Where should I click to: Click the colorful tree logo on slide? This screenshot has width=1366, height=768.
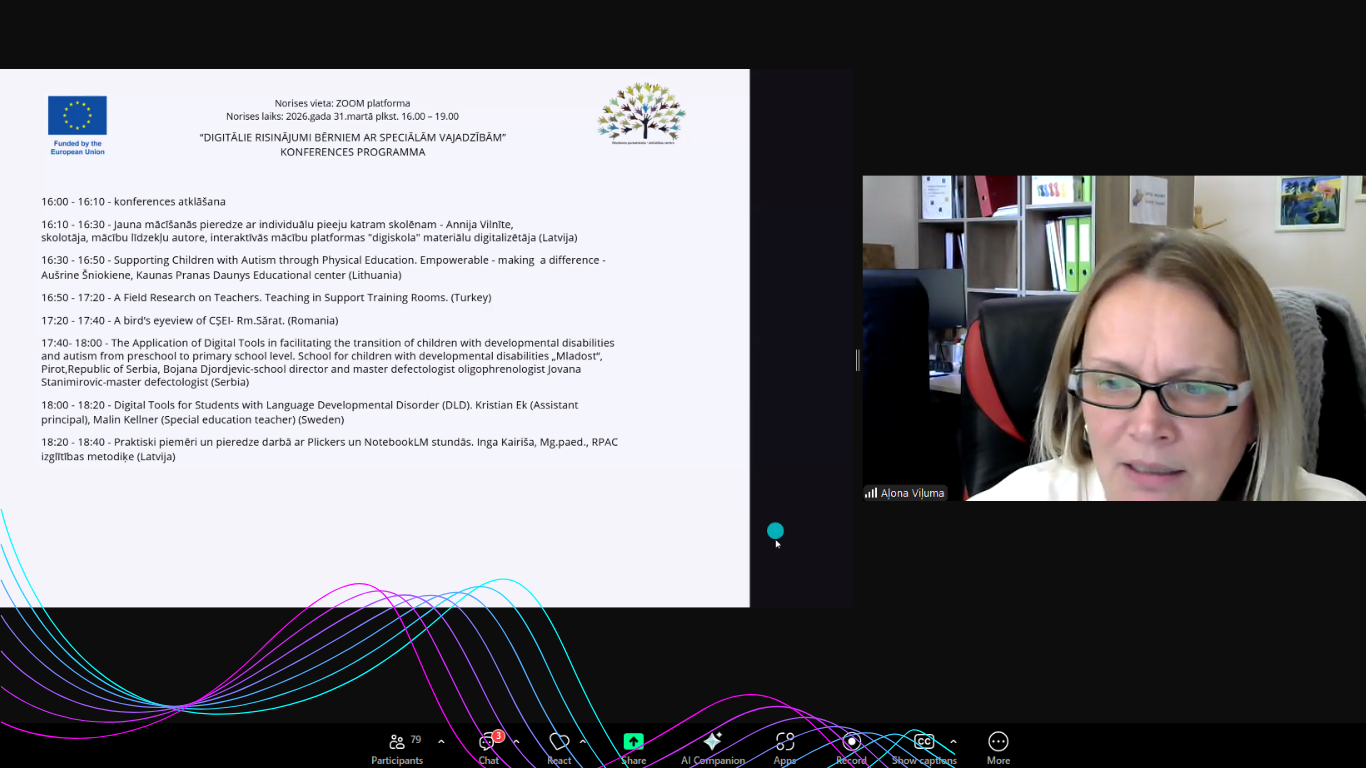point(641,112)
